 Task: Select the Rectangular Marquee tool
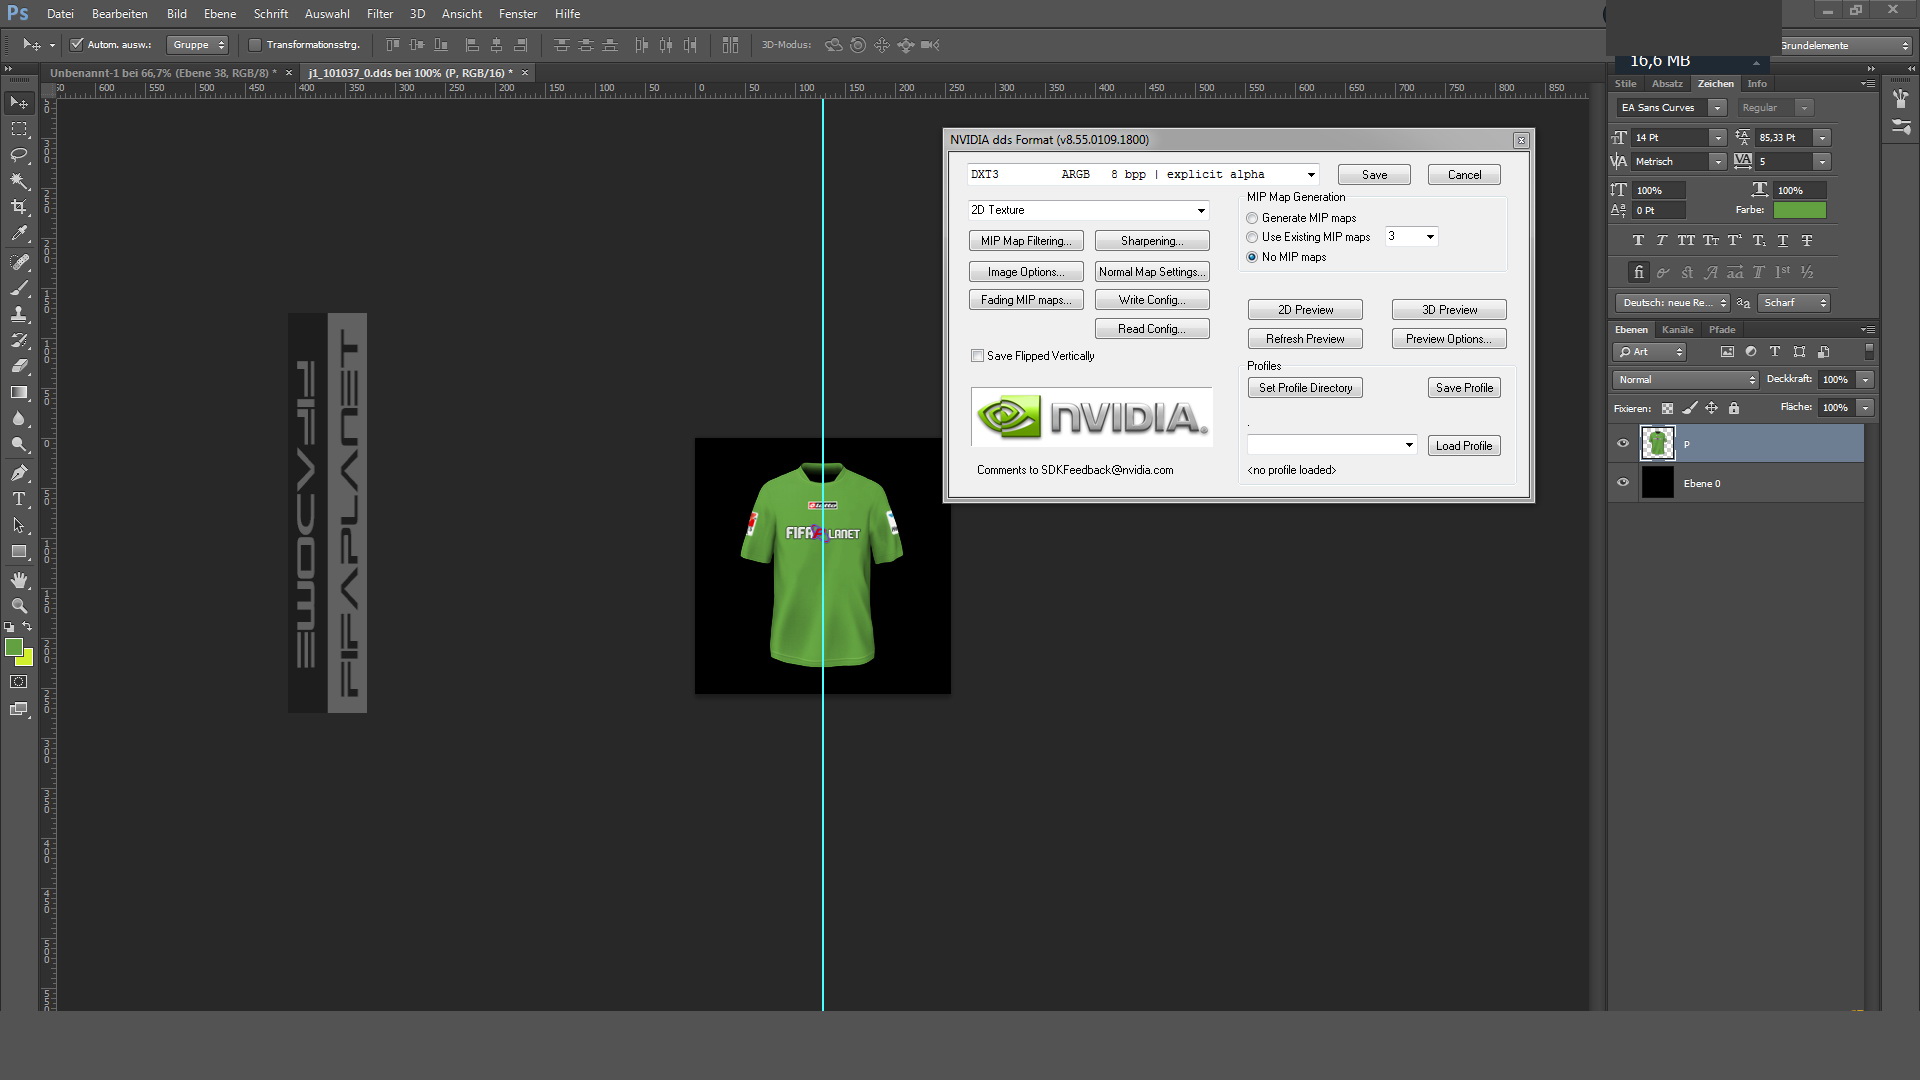(19, 129)
